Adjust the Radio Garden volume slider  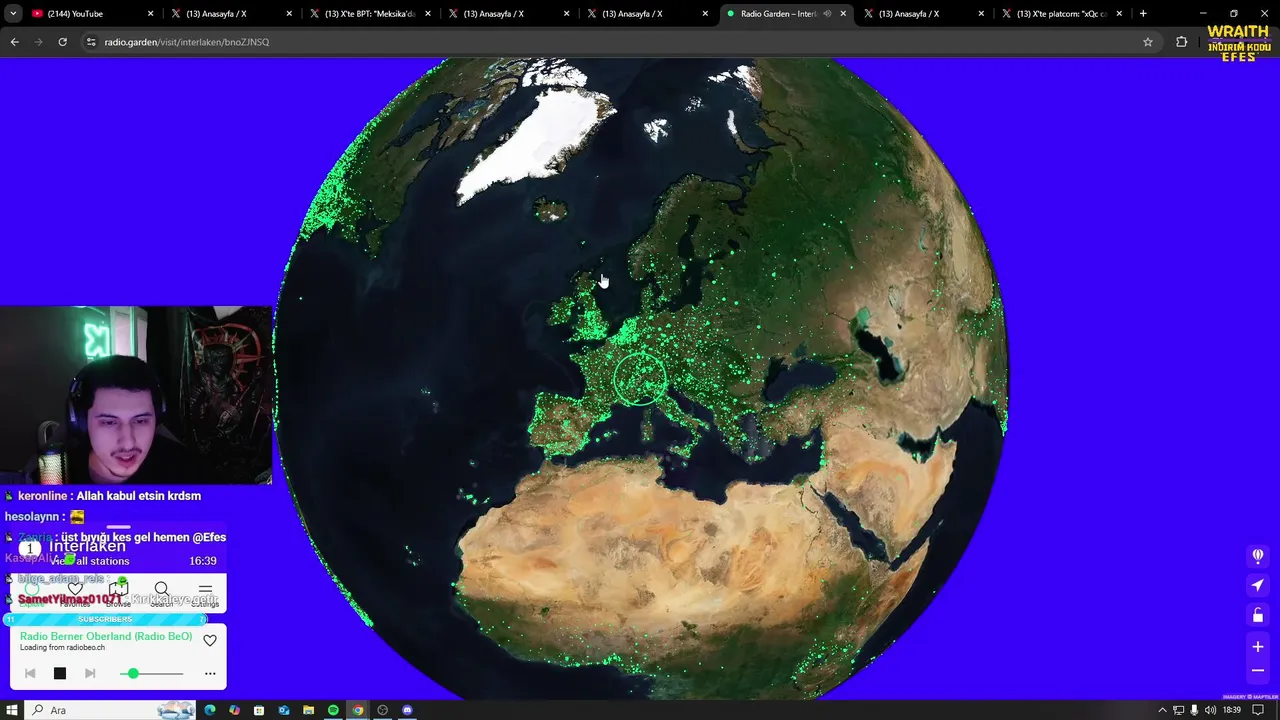[x=151, y=674]
